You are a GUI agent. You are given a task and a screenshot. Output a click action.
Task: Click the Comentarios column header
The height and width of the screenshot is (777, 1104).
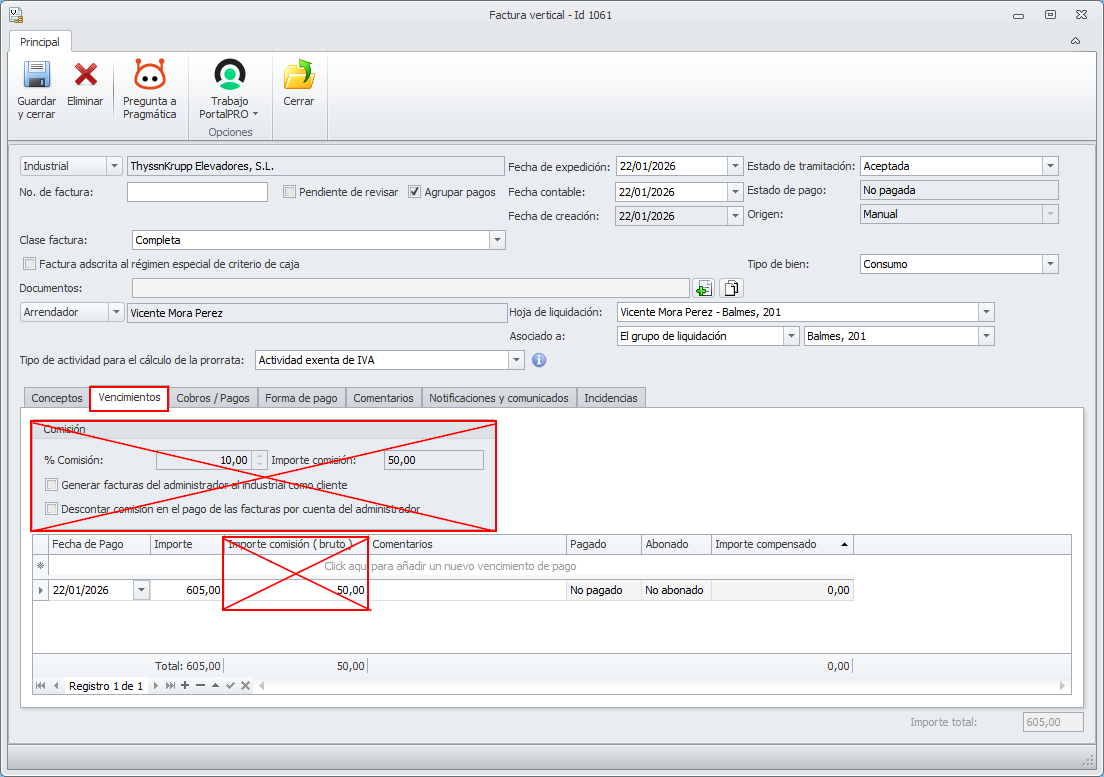coord(468,545)
